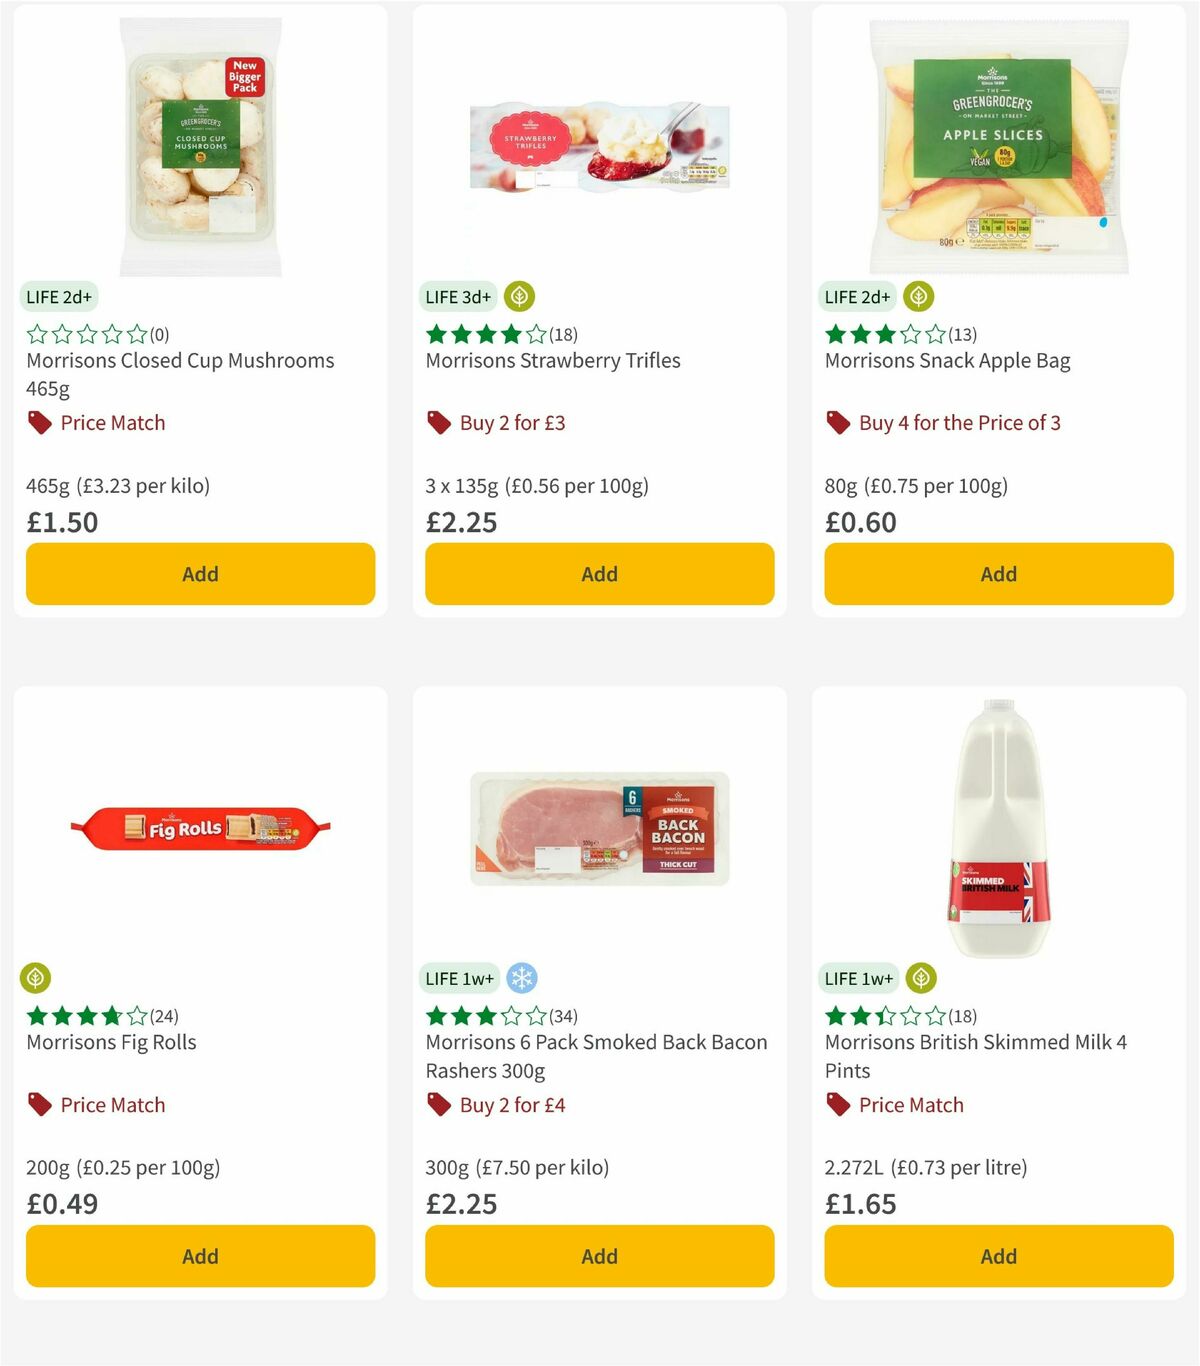
Task: Click the Price Match tag icon under Mushrooms
Action: (x=39, y=422)
